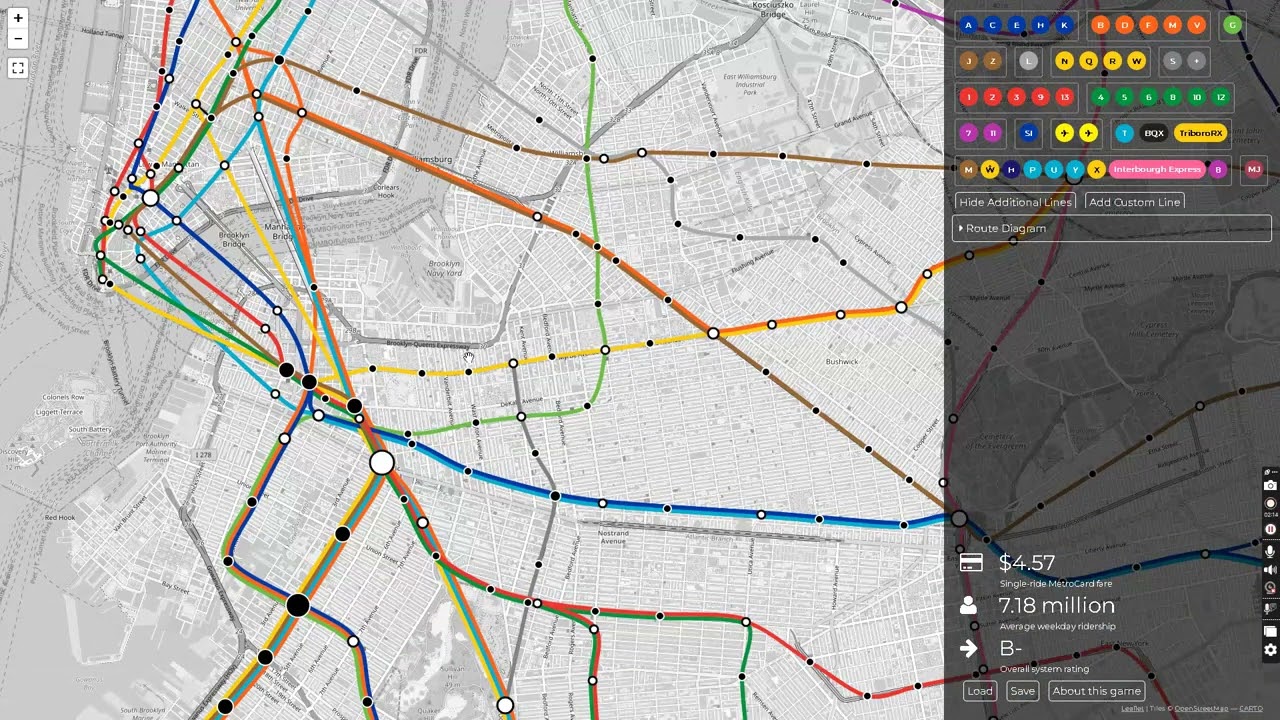Save the current subway map
Image resolution: width=1280 pixels, height=720 pixels.
pos(1022,691)
